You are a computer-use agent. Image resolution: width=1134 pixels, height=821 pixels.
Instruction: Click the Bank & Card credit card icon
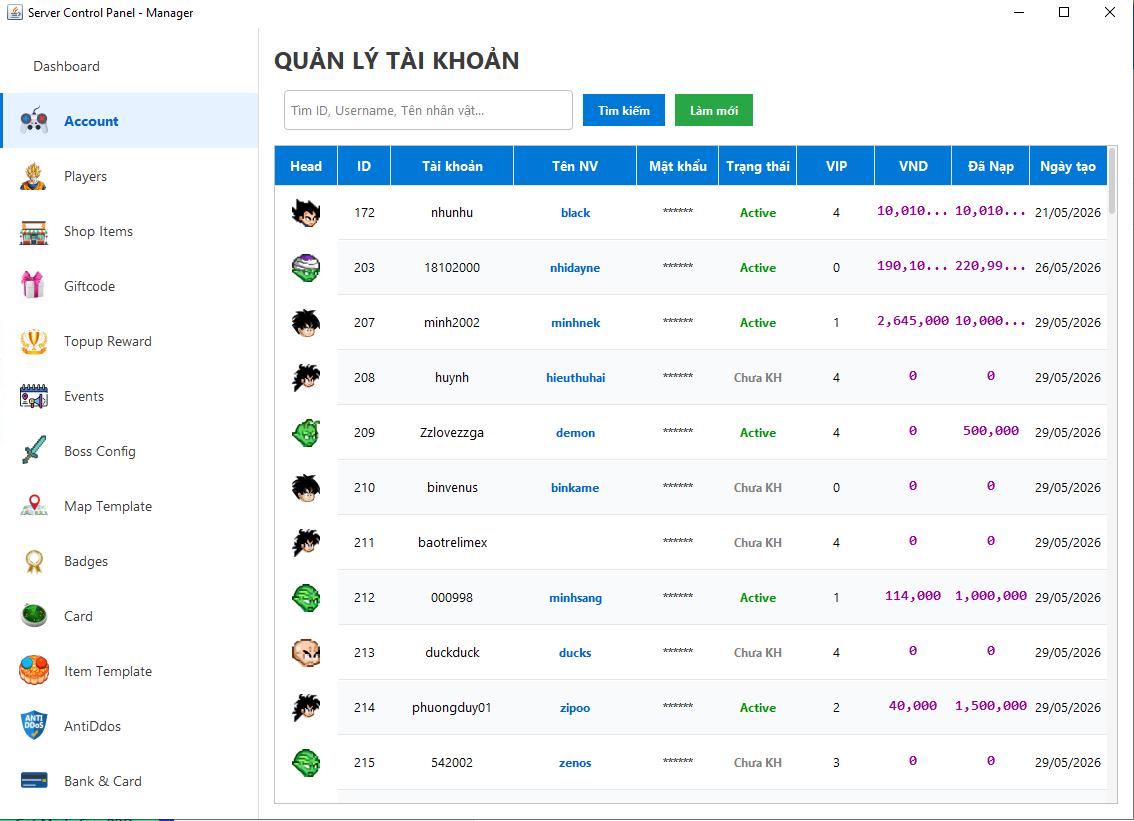pyautogui.click(x=34, y=780)
